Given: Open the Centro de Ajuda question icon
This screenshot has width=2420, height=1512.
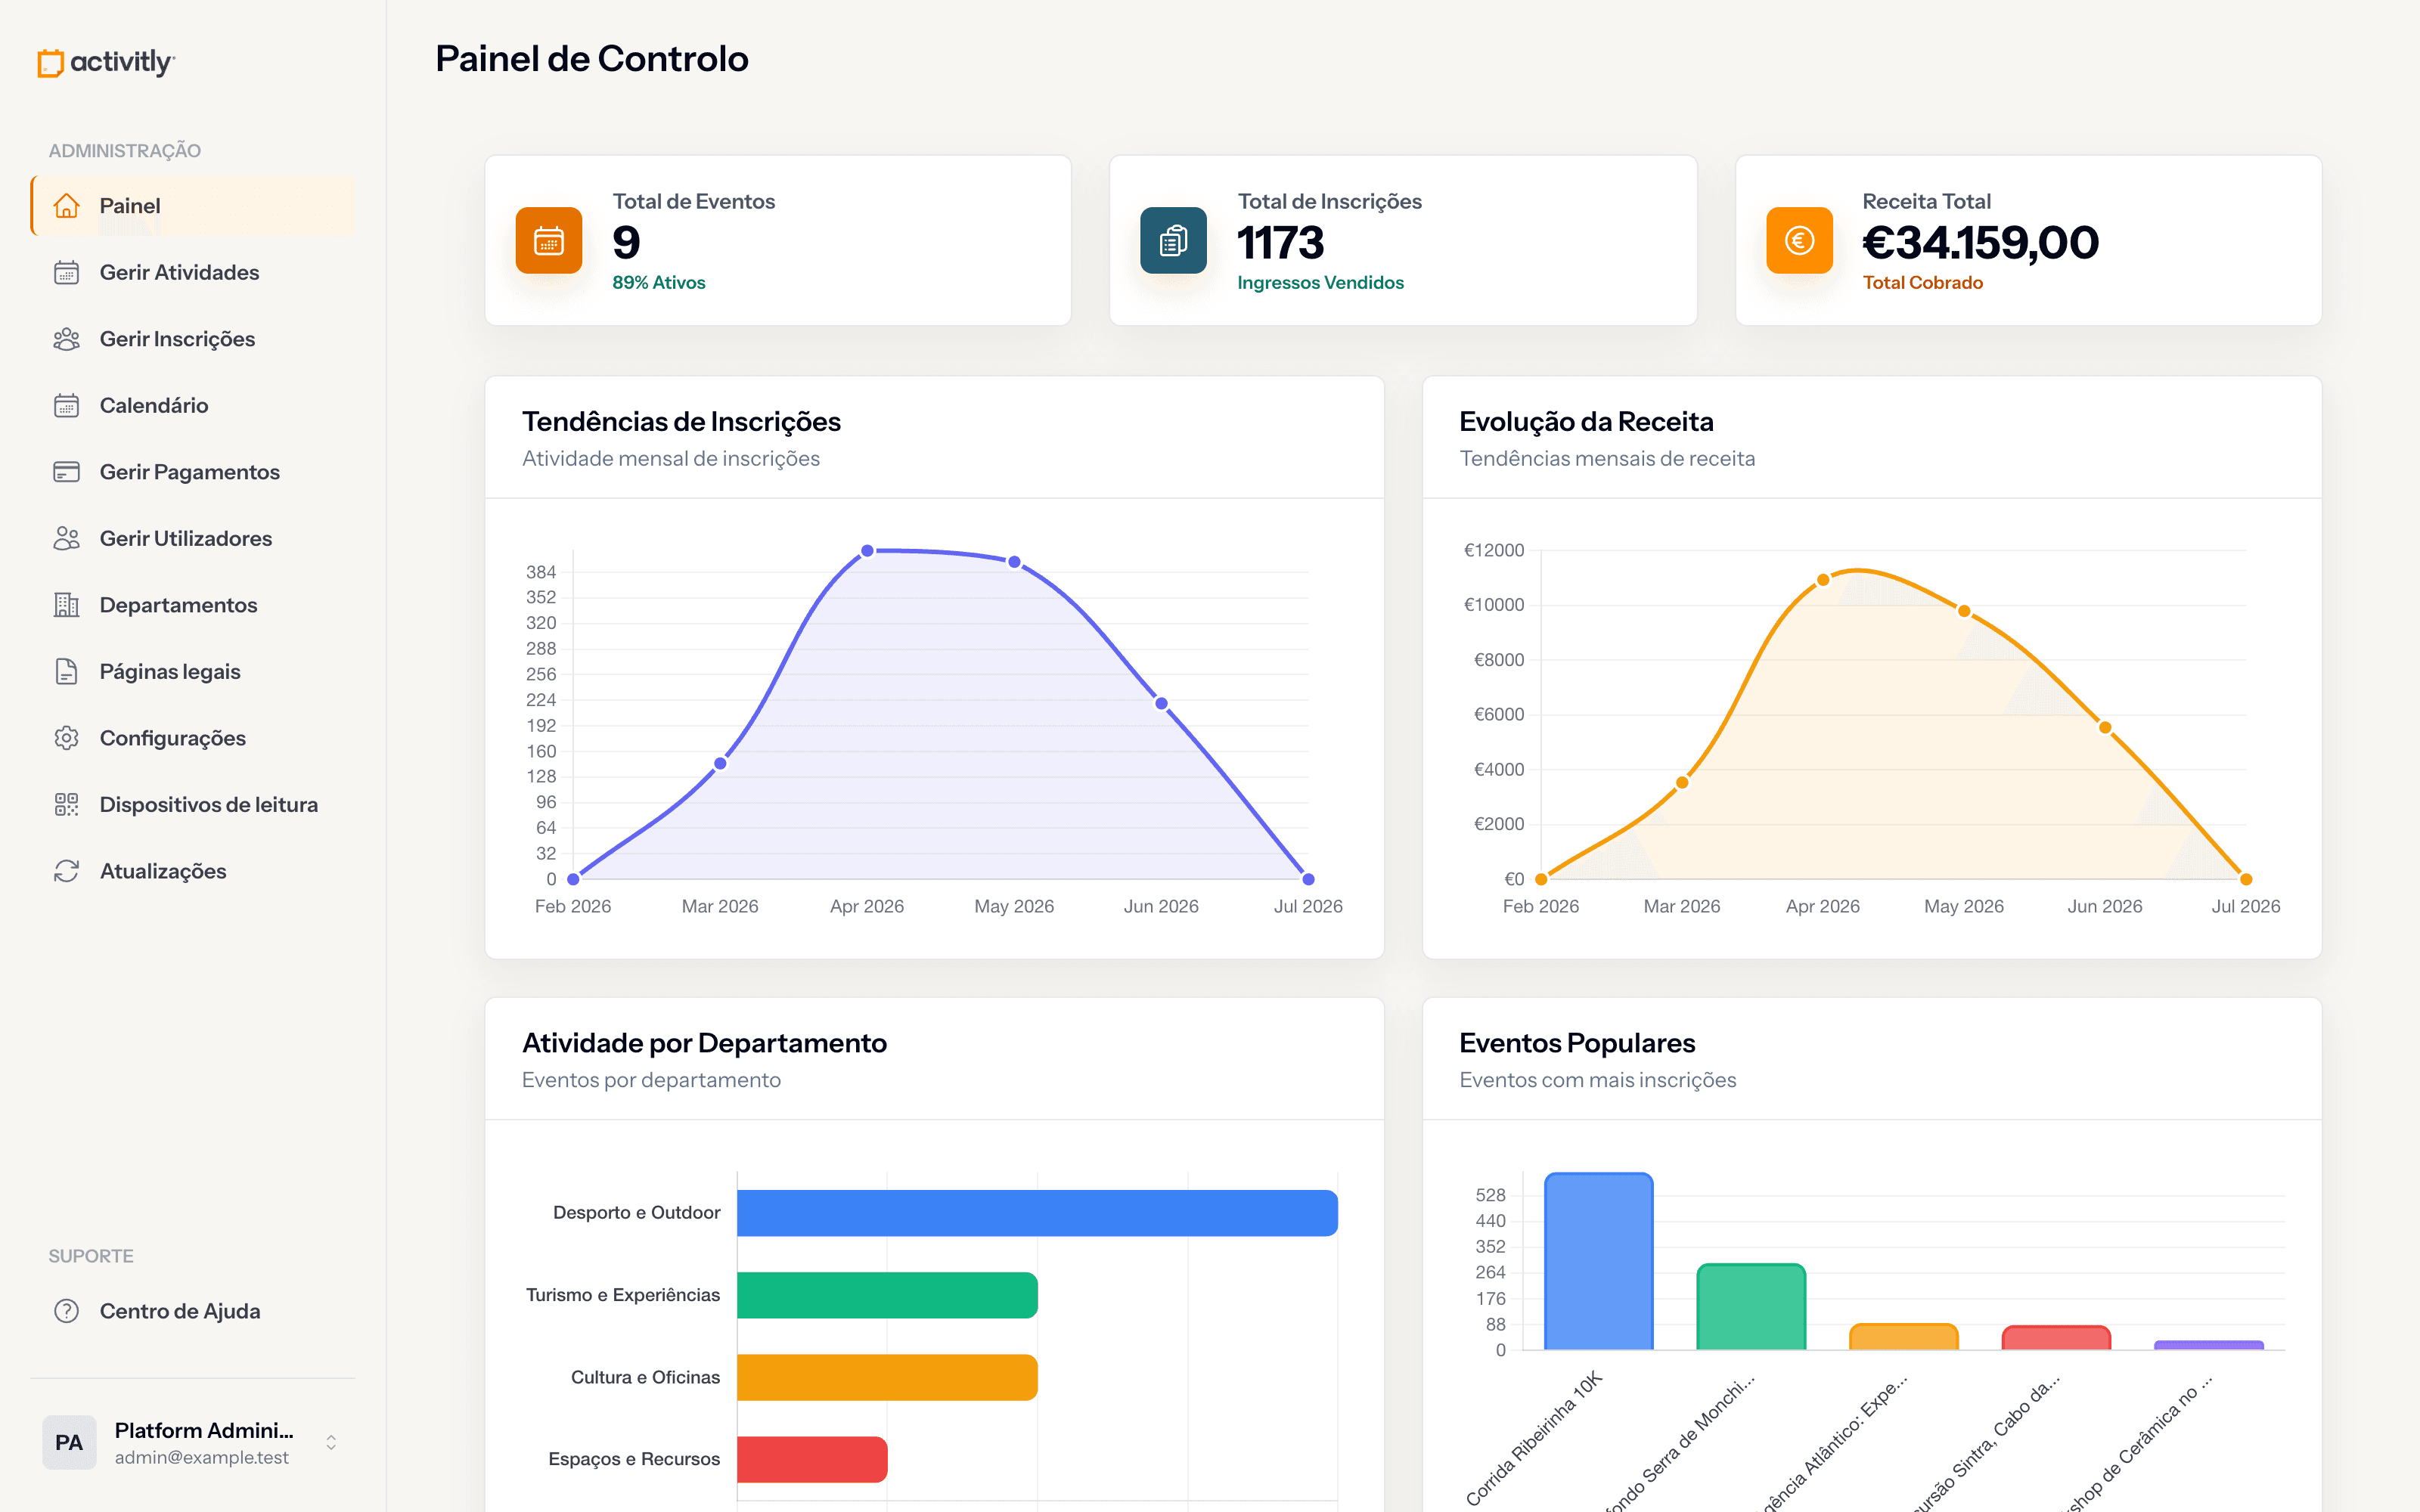Looking at the screenshot, I should point(66,1311).
